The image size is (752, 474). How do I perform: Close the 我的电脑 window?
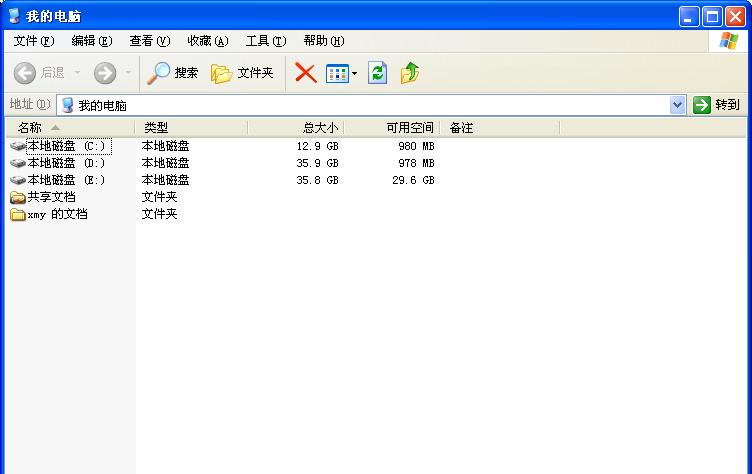pyautogui.click(x=735, y=17)
